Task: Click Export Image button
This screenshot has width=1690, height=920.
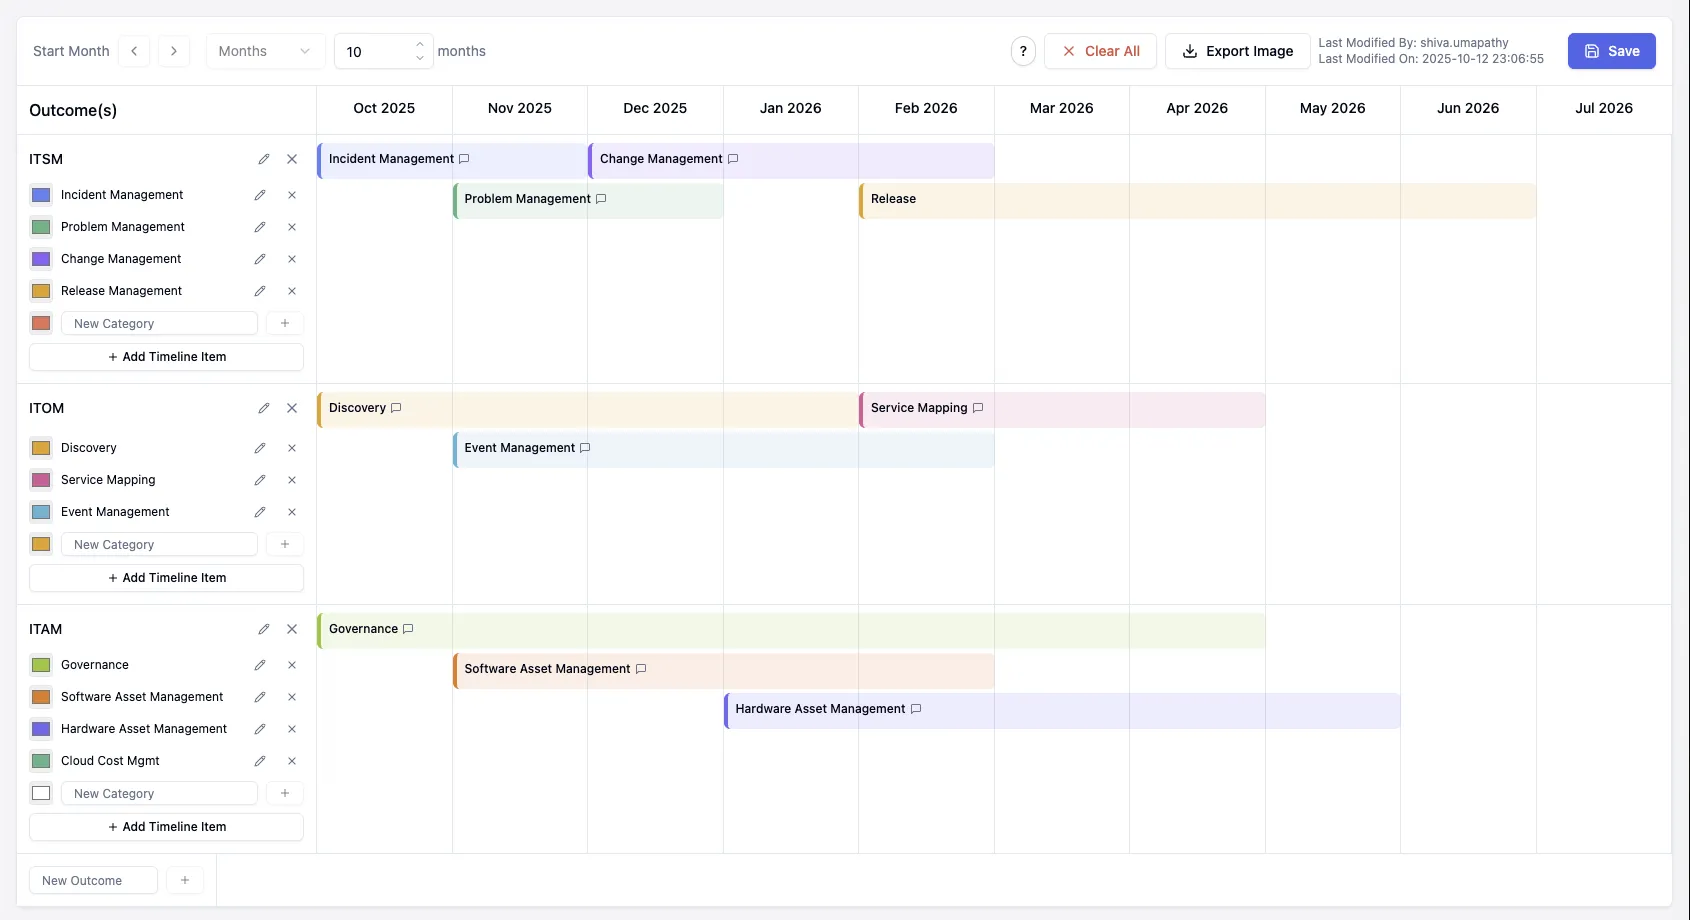Action: point(1237,51)
